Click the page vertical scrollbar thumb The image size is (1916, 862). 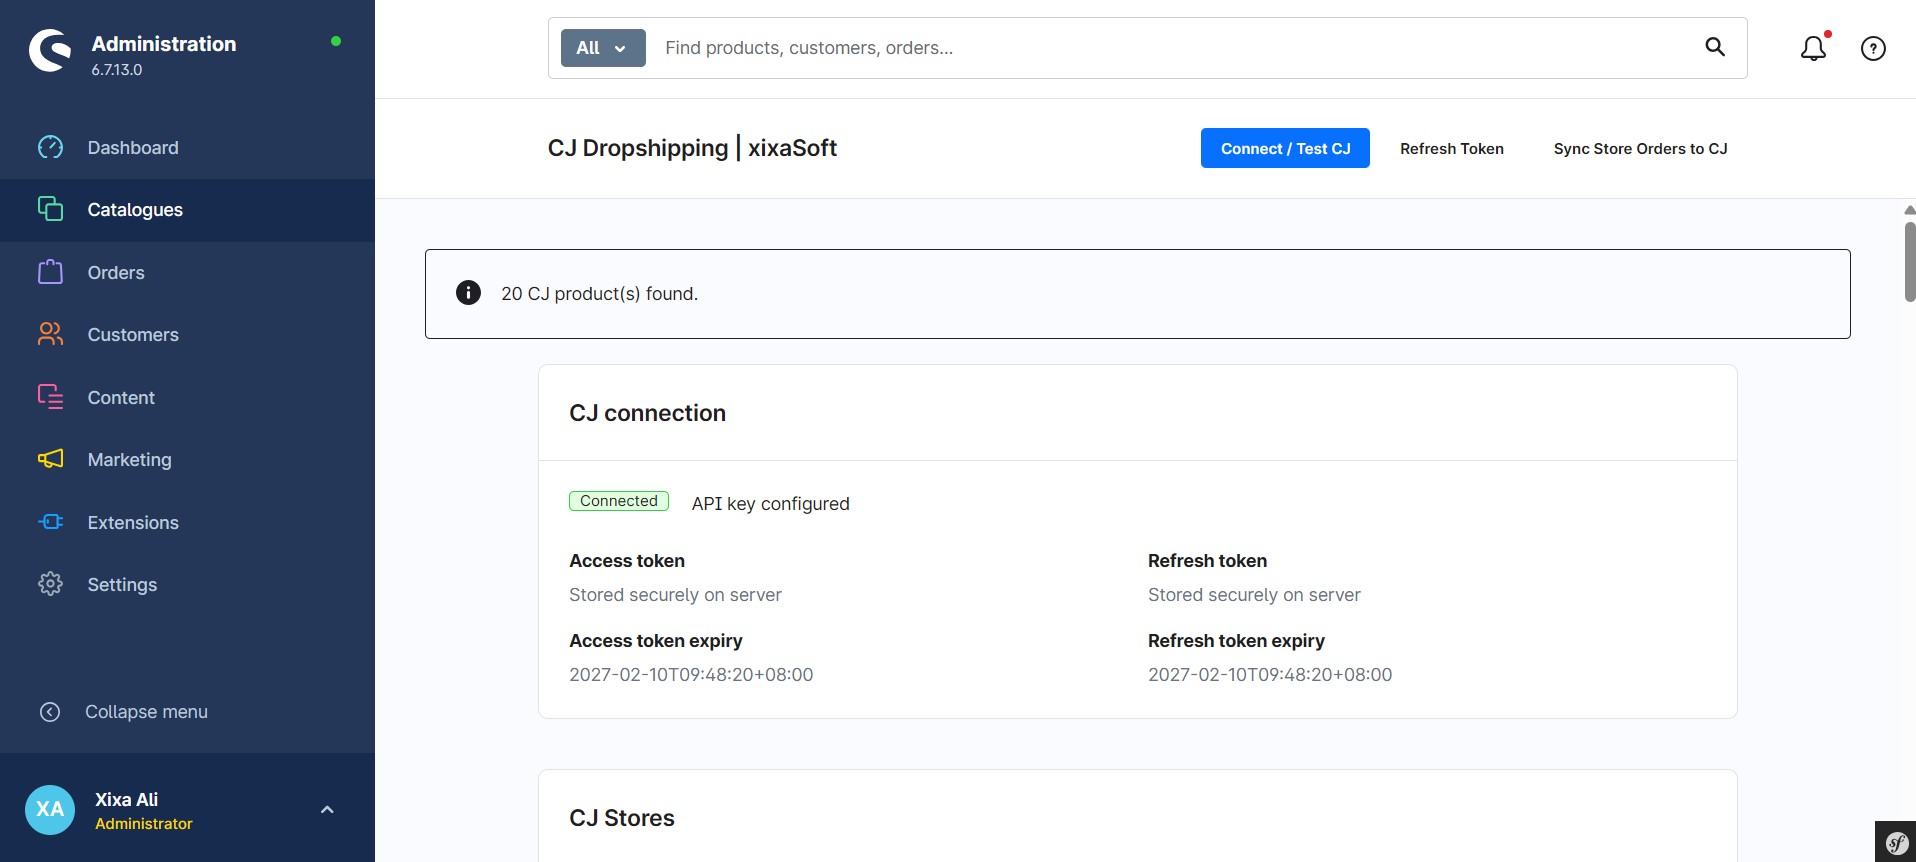(1910, 262)
